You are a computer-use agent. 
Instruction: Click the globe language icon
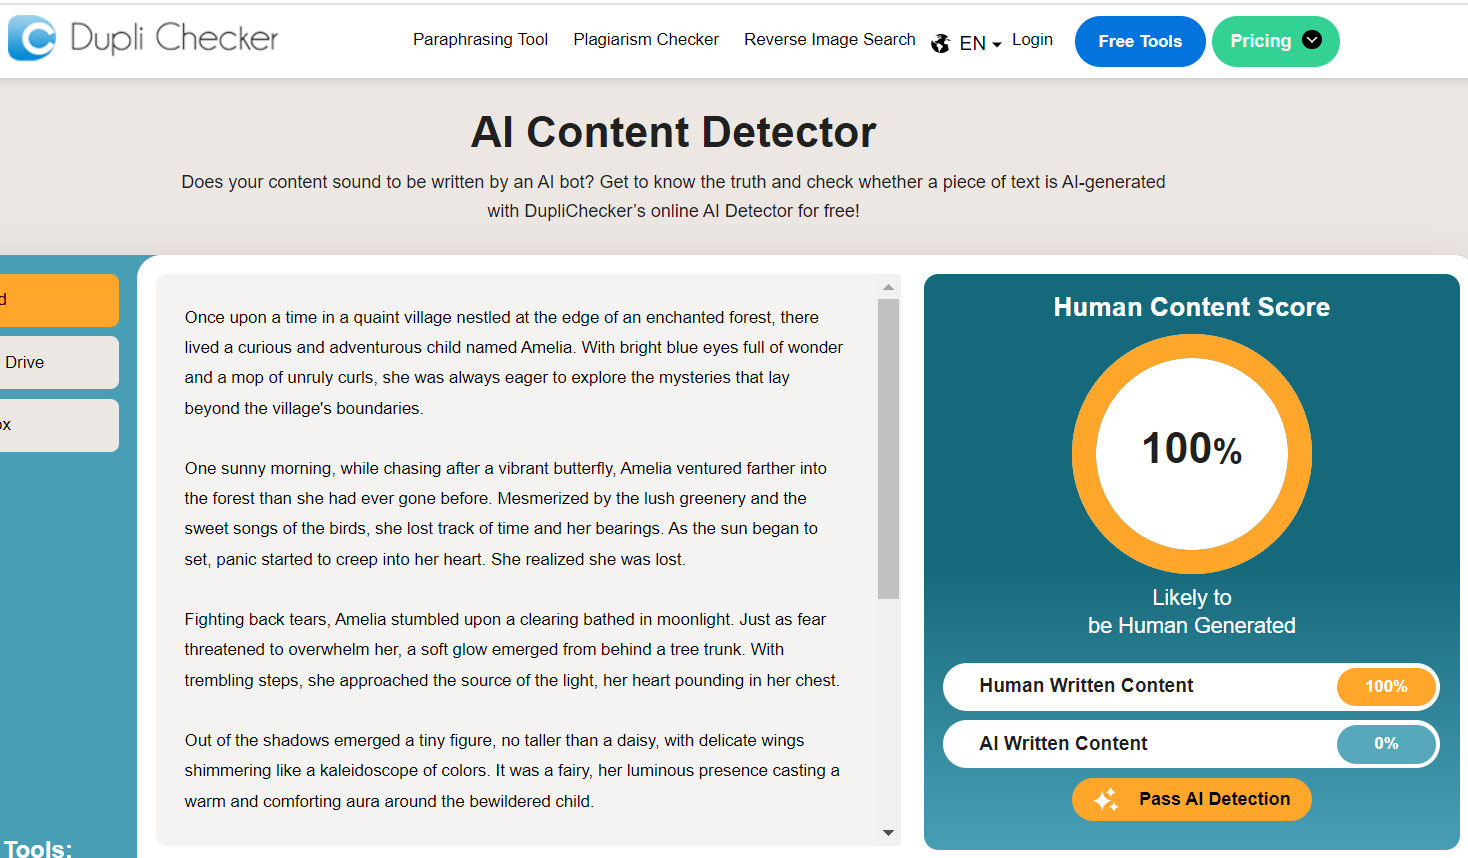940,43
